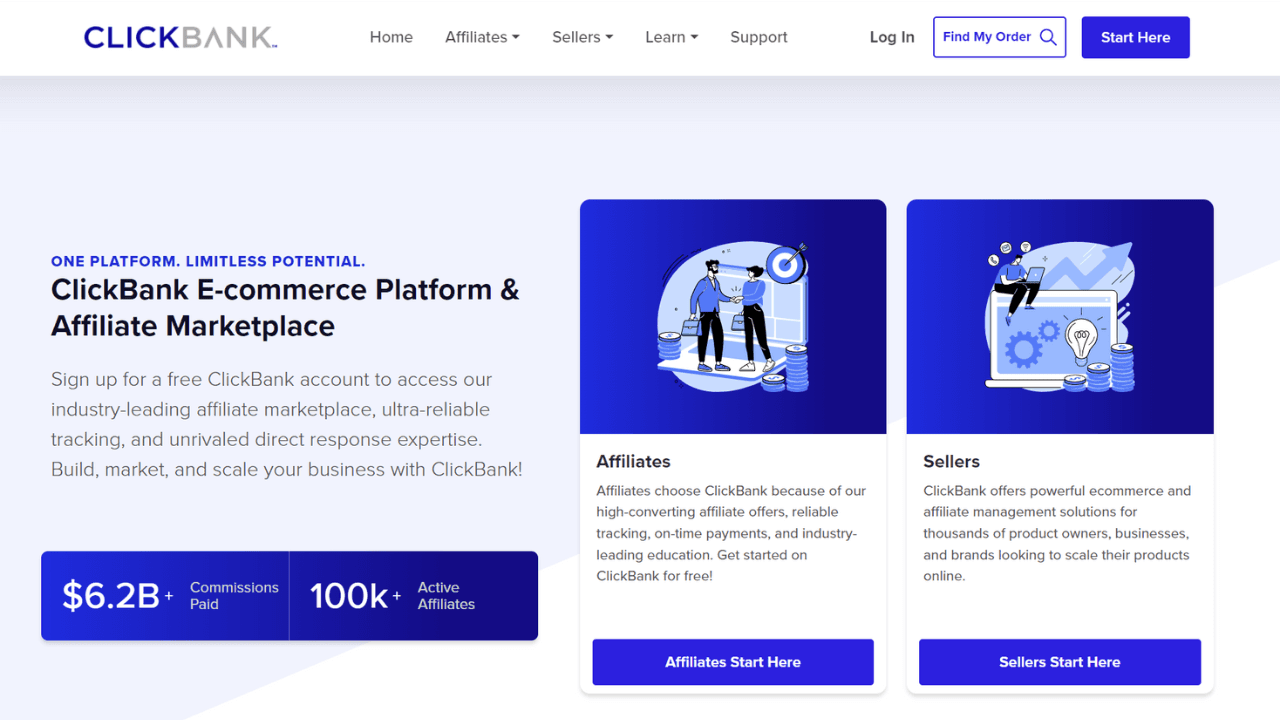Click the Affiliates card description text
Viewport: 1280px width, 720px height.
point(731,533)
